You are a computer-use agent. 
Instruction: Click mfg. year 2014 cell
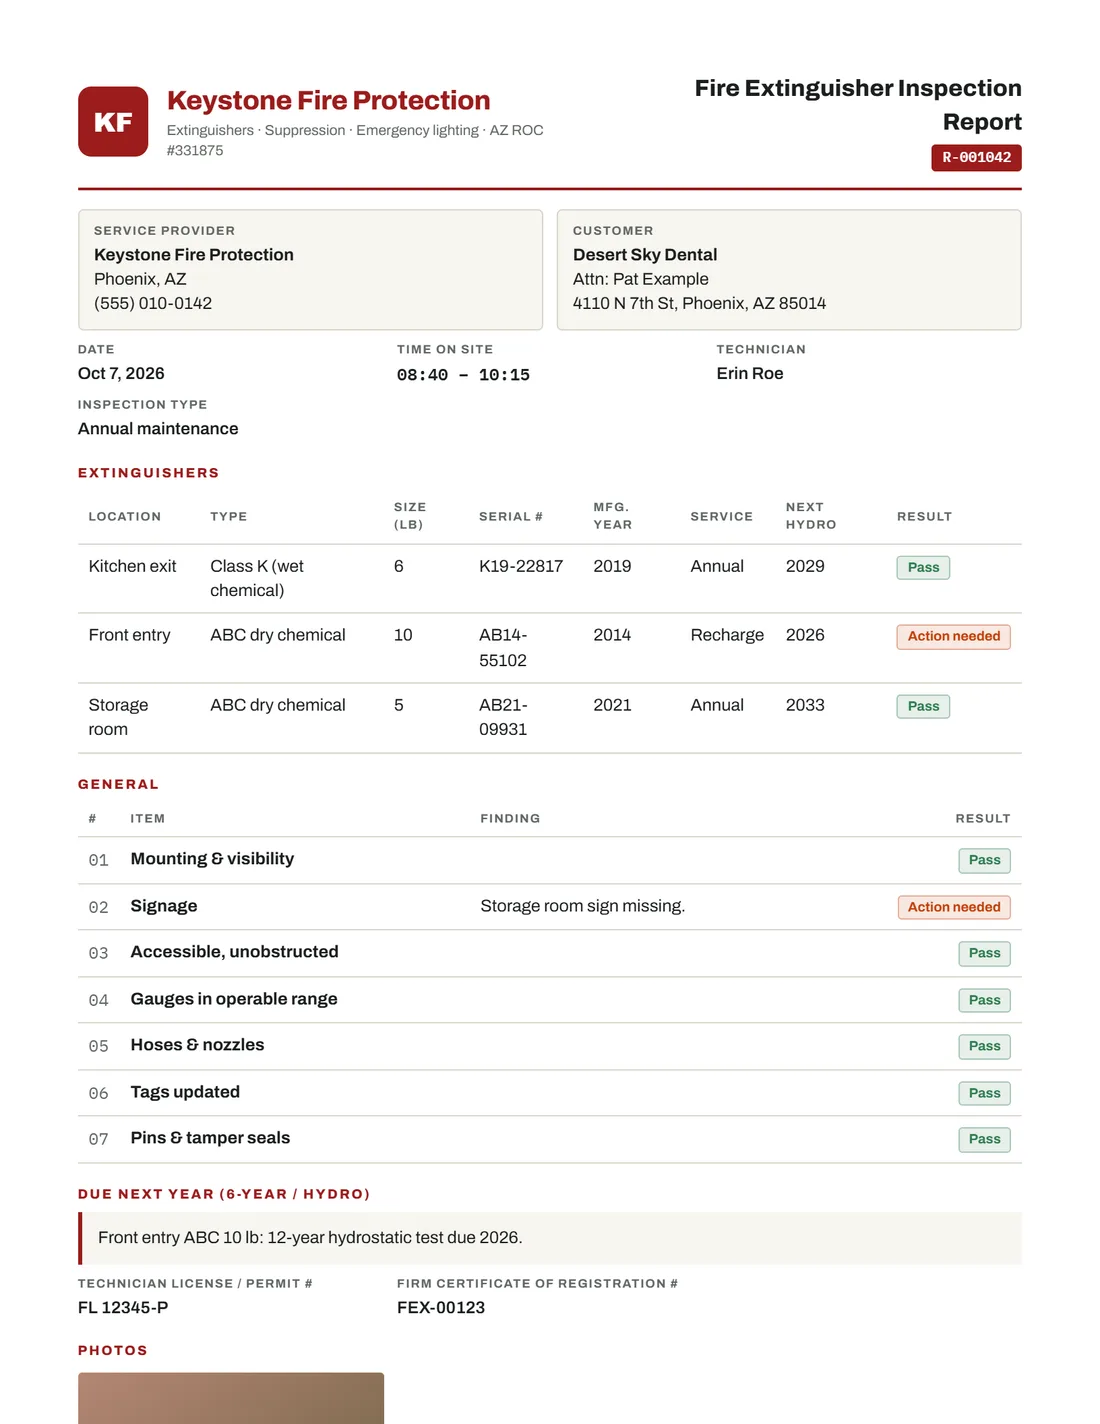[612, 635]
